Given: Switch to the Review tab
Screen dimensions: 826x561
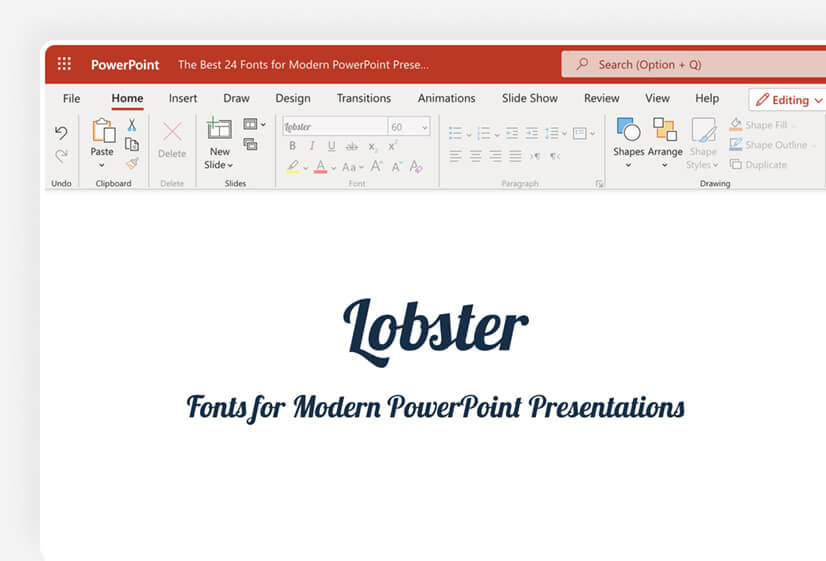Looking at the screenshot, I should pyautogui.click(x=602, y=98).
